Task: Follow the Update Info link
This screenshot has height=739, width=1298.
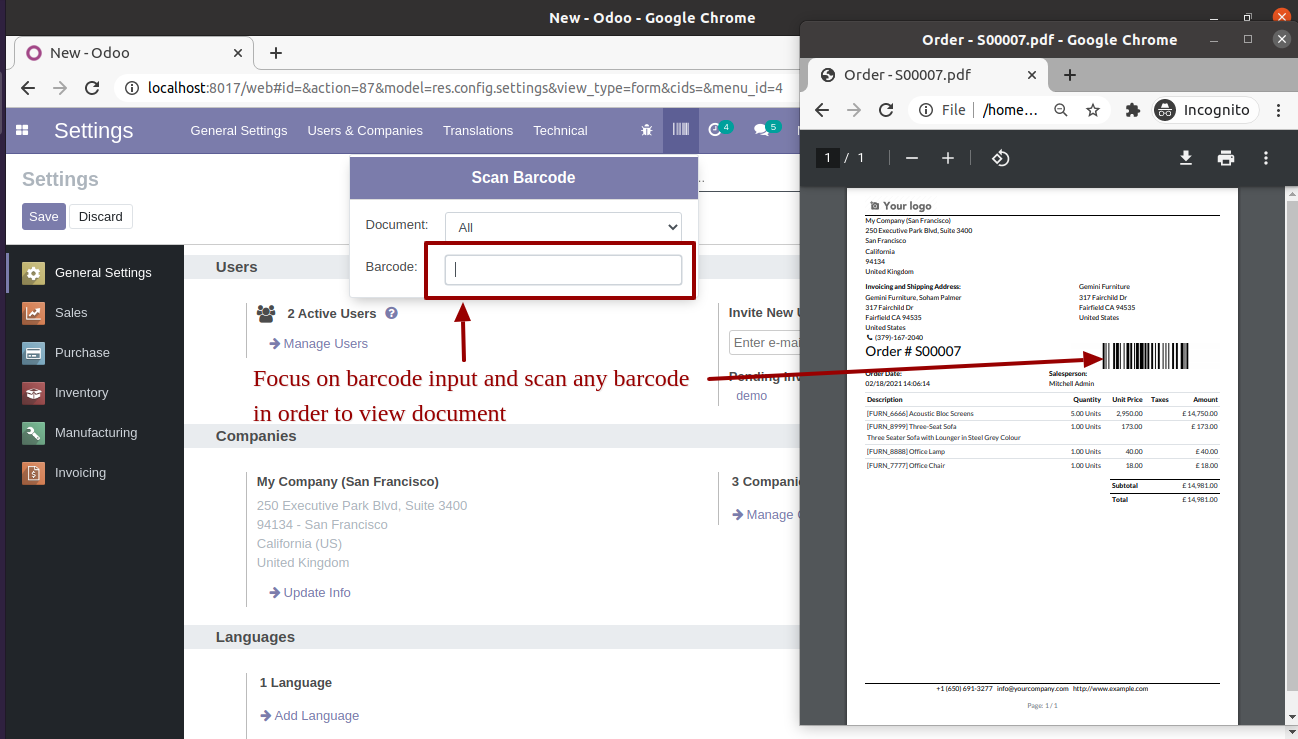Action: tap(310, 593)
